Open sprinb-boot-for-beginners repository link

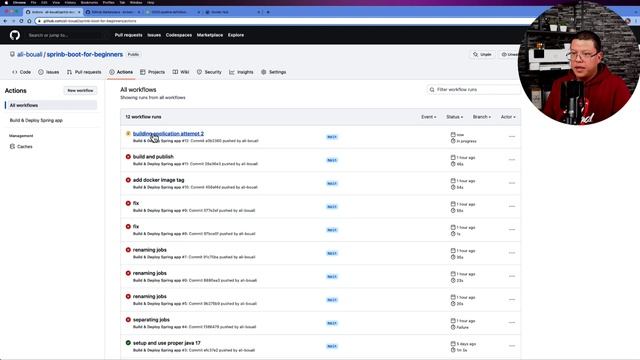click(84, 54)
